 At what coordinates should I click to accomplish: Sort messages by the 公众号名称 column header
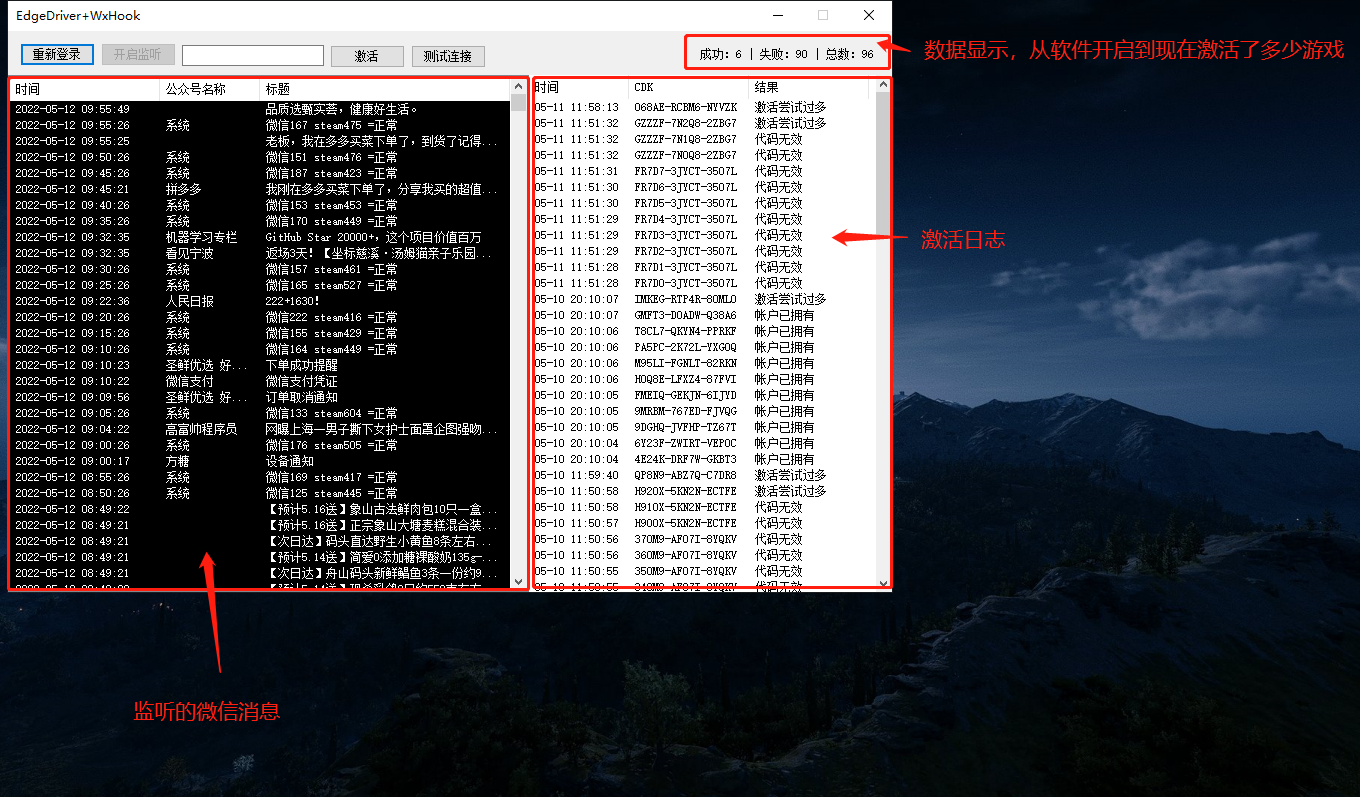[x=210, y=89]
